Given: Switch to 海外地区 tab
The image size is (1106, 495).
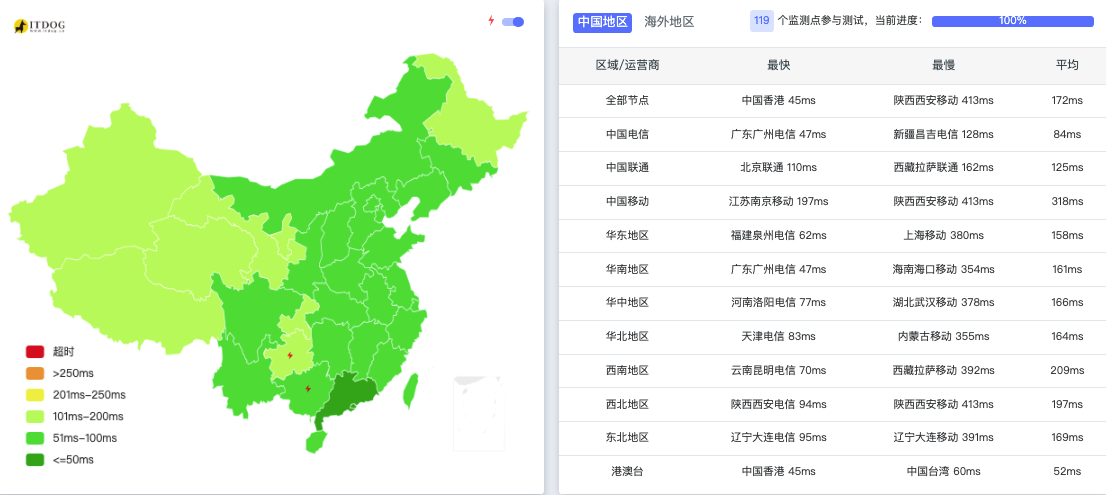Looking at the screenshot, I should pos(669,22).
